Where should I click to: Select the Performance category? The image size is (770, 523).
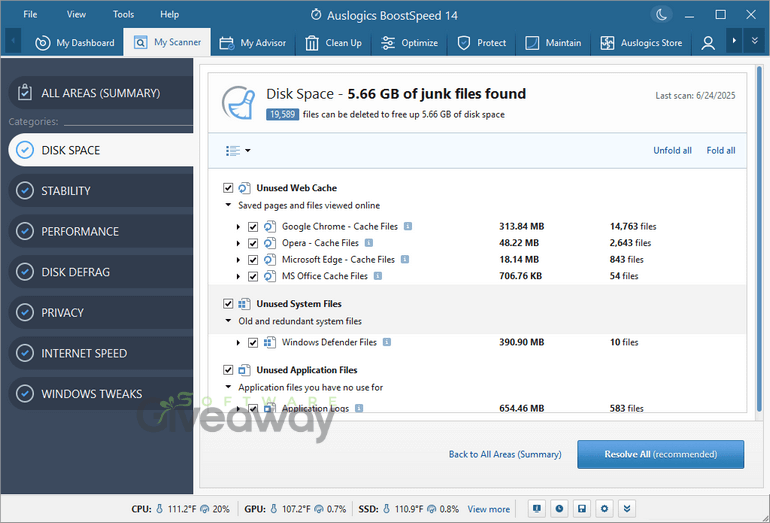point(101,231)
